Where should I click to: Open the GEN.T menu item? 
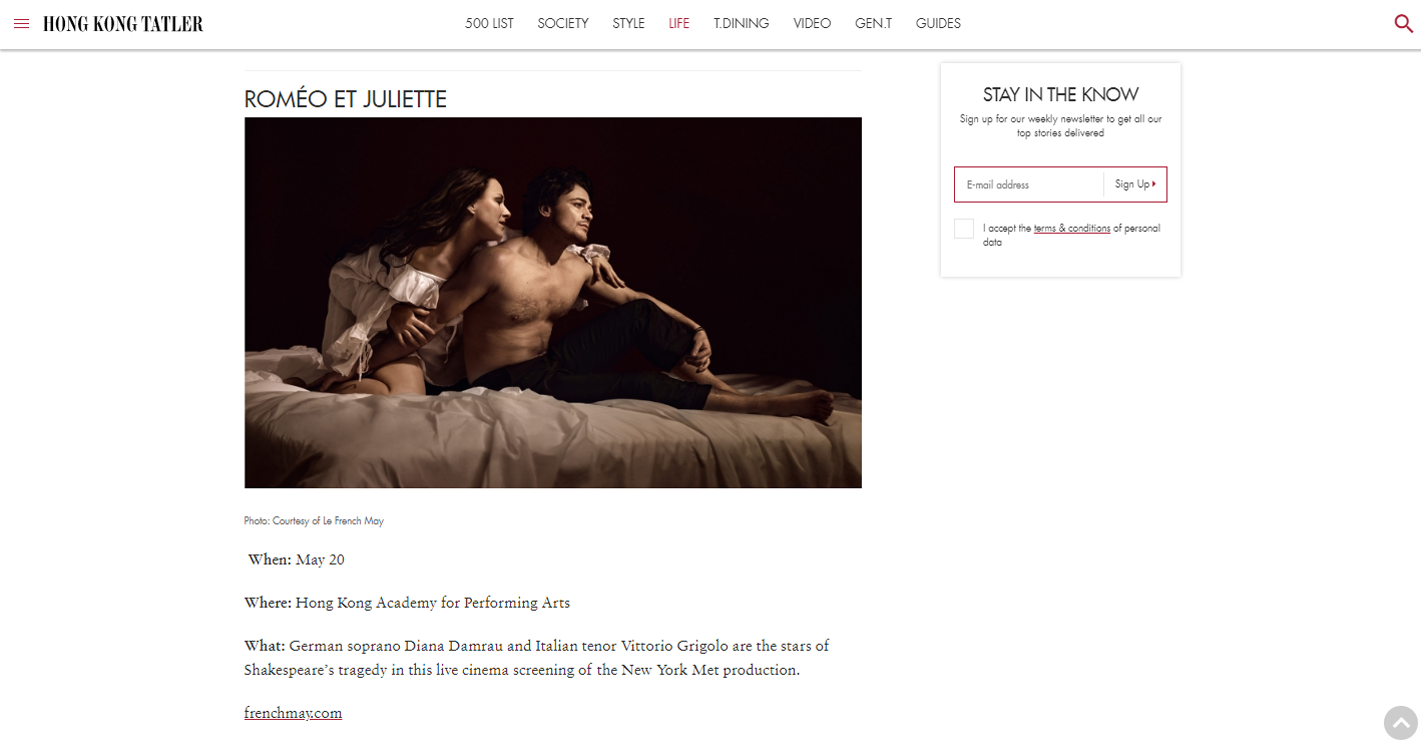point(873,23)
